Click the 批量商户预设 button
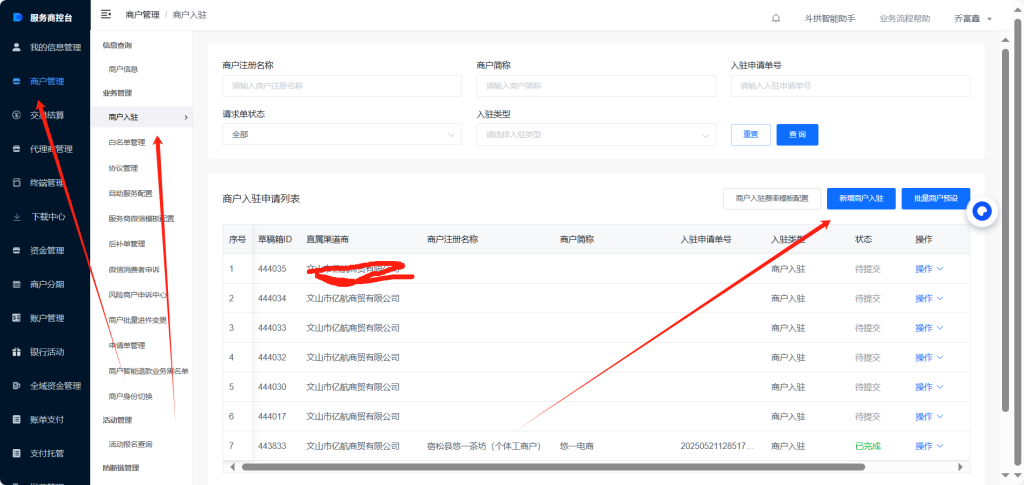The image size is (1024, 485). [936, 198]
